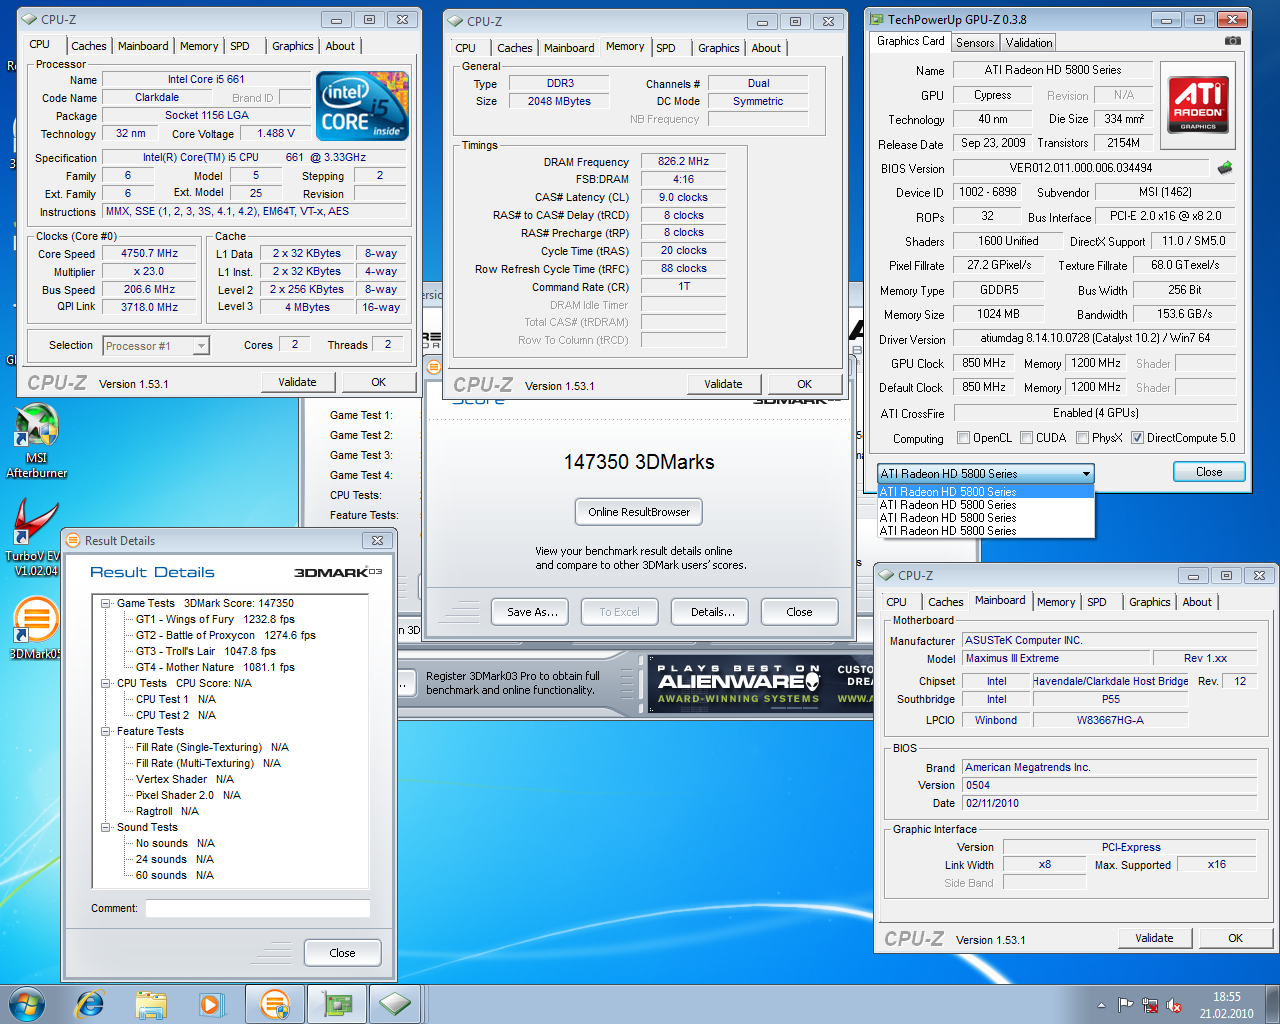
Task: Click Comment input field in Result Details
Action: pos(258,908)
